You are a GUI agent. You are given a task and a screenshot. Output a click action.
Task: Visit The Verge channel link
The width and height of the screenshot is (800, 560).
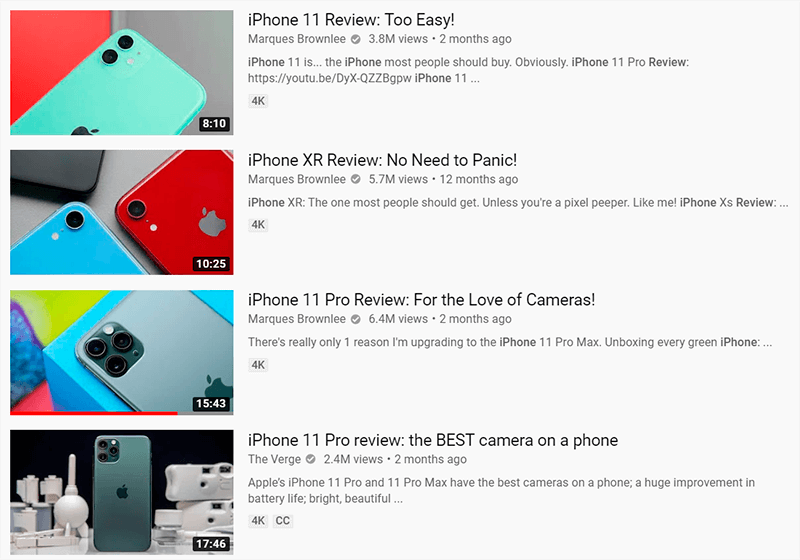pos(274,459)
